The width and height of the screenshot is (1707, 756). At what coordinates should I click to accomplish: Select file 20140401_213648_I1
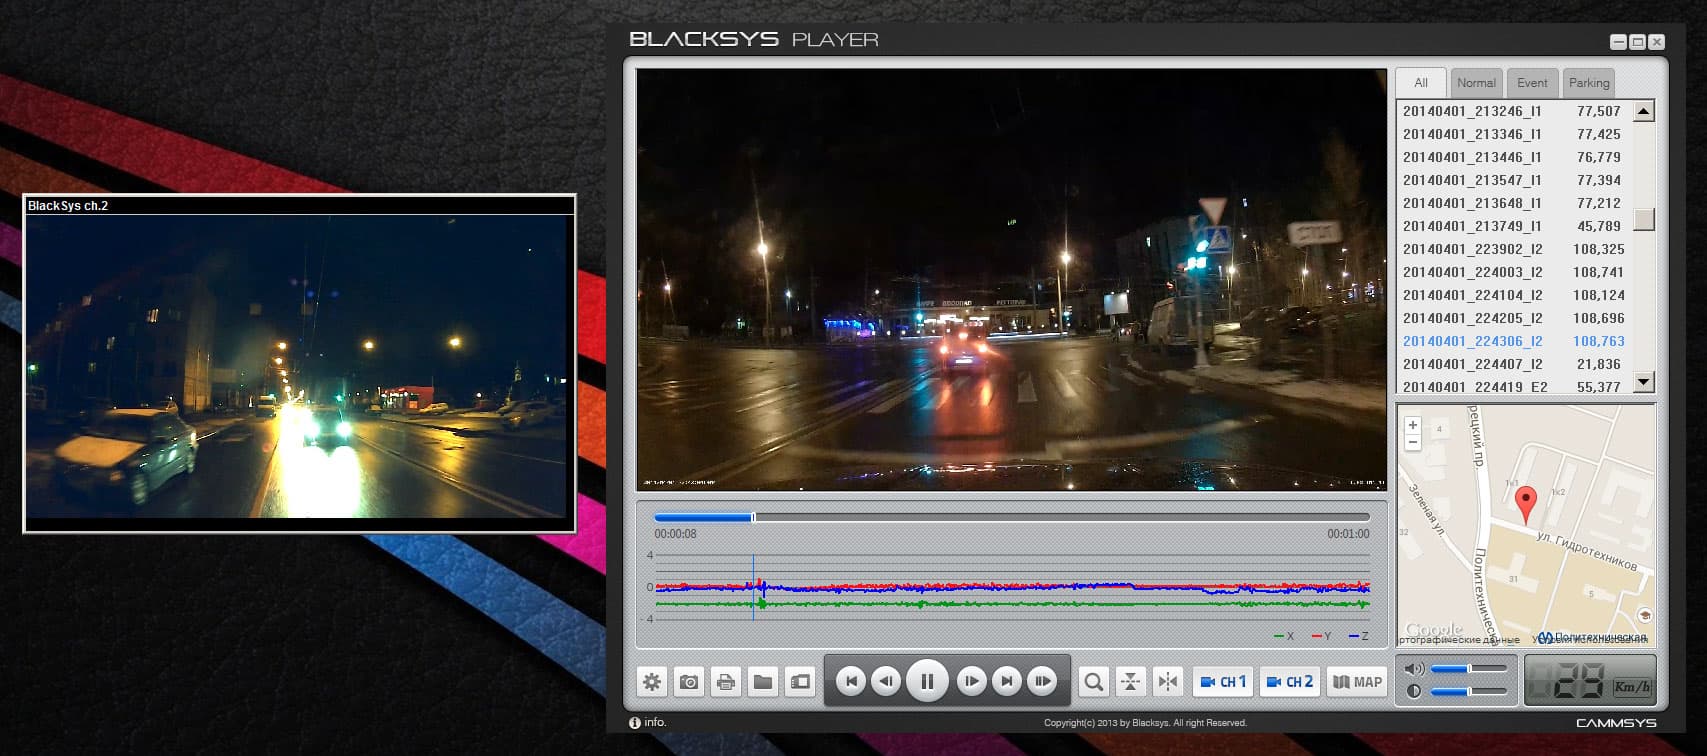click(x=1514, y=203)
